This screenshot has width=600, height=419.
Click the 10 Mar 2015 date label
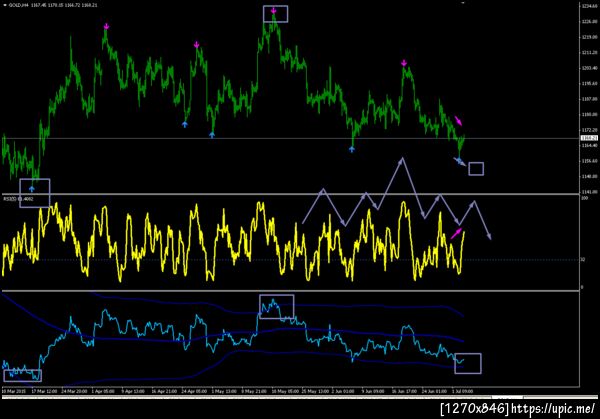pyautogui.click(x=14, y=391)
